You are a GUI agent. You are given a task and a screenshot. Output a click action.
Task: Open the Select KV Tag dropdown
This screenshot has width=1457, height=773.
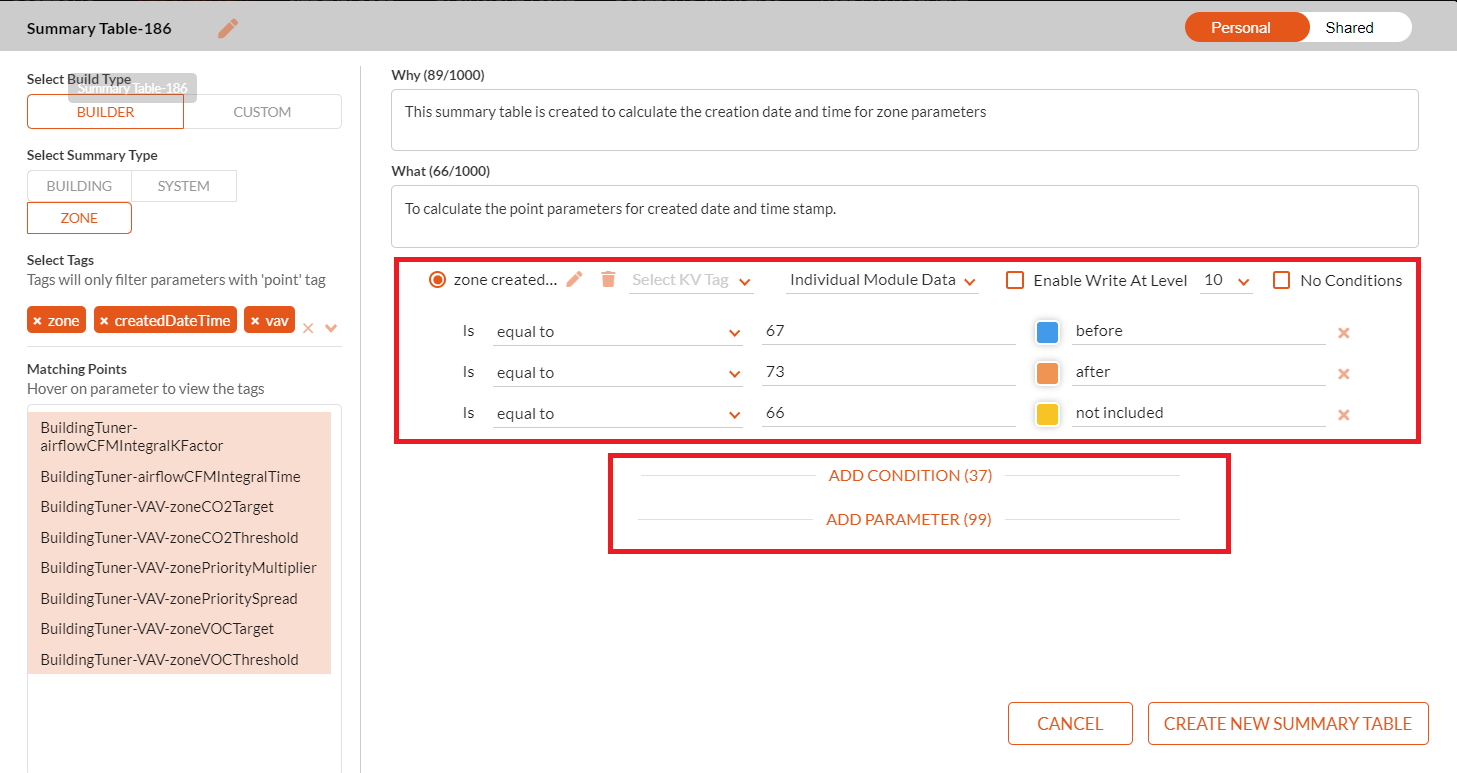click(691, 281)
